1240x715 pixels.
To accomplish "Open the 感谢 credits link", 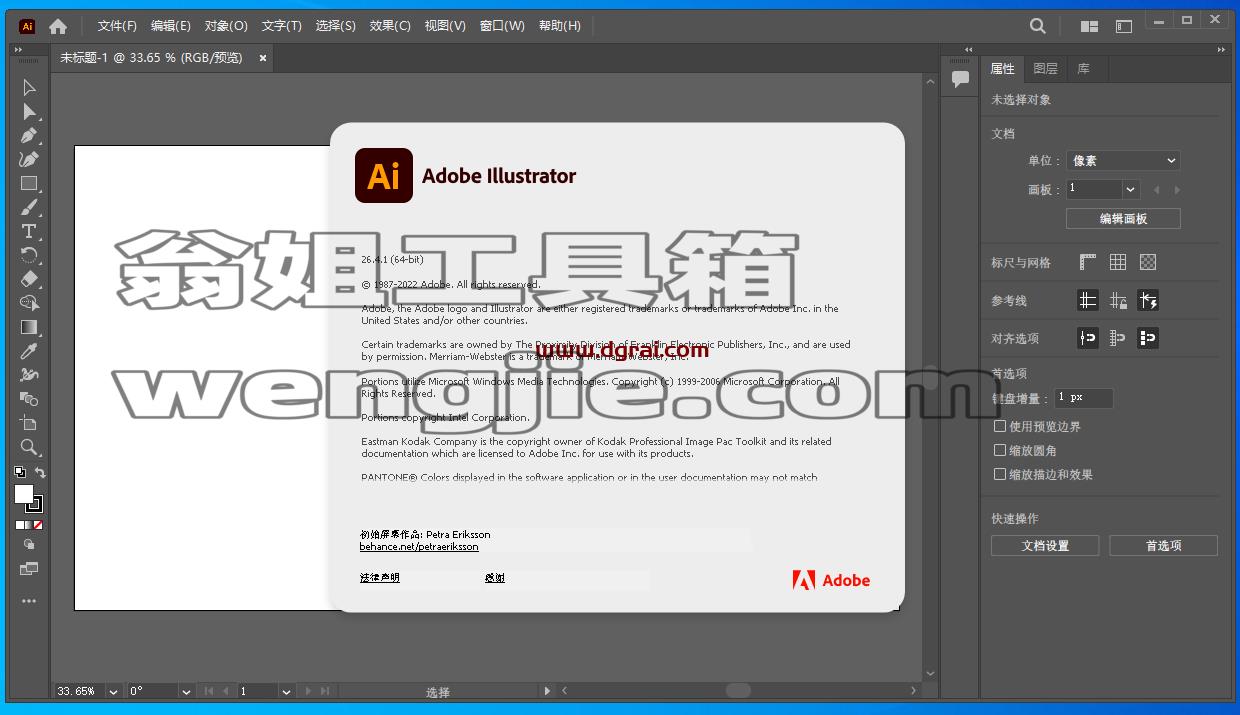I will (x=495, y=578).
